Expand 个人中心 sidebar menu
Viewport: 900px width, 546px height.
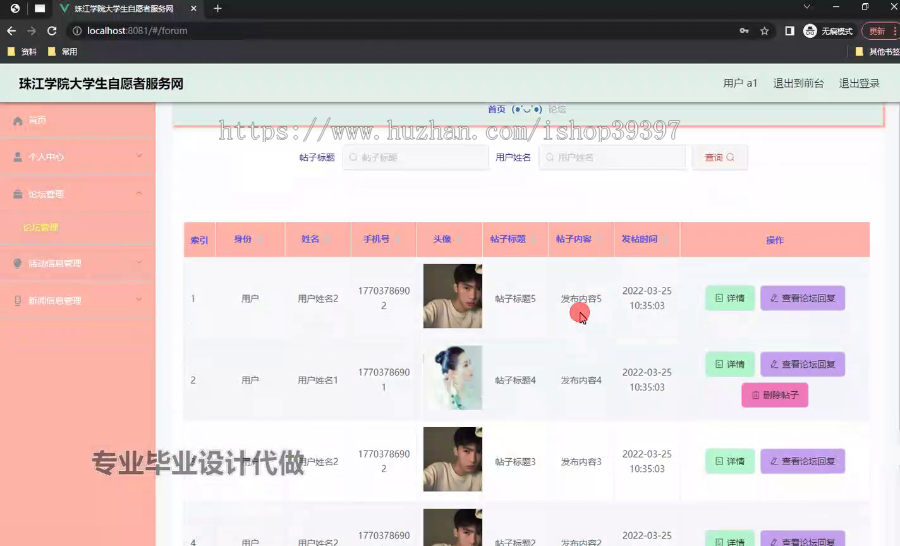pyautogui.click(x=77, y=157)
